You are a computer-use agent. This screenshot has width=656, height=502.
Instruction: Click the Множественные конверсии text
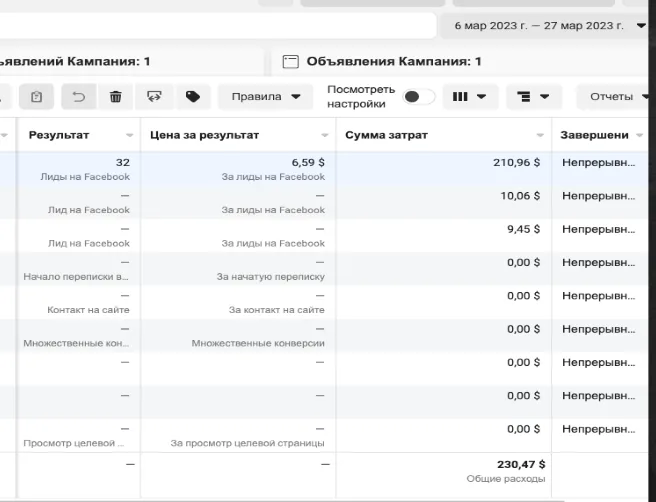click(258, 343)
